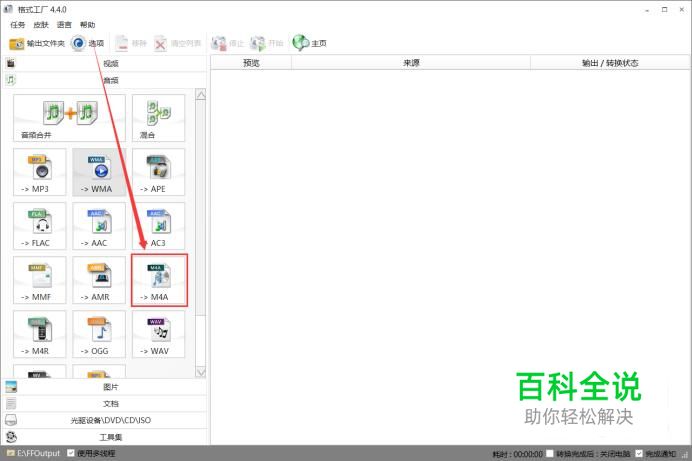The image size is (692, 461).
Task: Choose the -> AMR converter
Action: click(99, 280)
